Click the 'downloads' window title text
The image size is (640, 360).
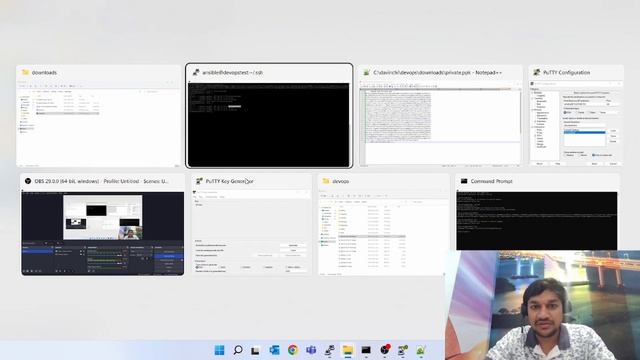click(x=44, y=73)
